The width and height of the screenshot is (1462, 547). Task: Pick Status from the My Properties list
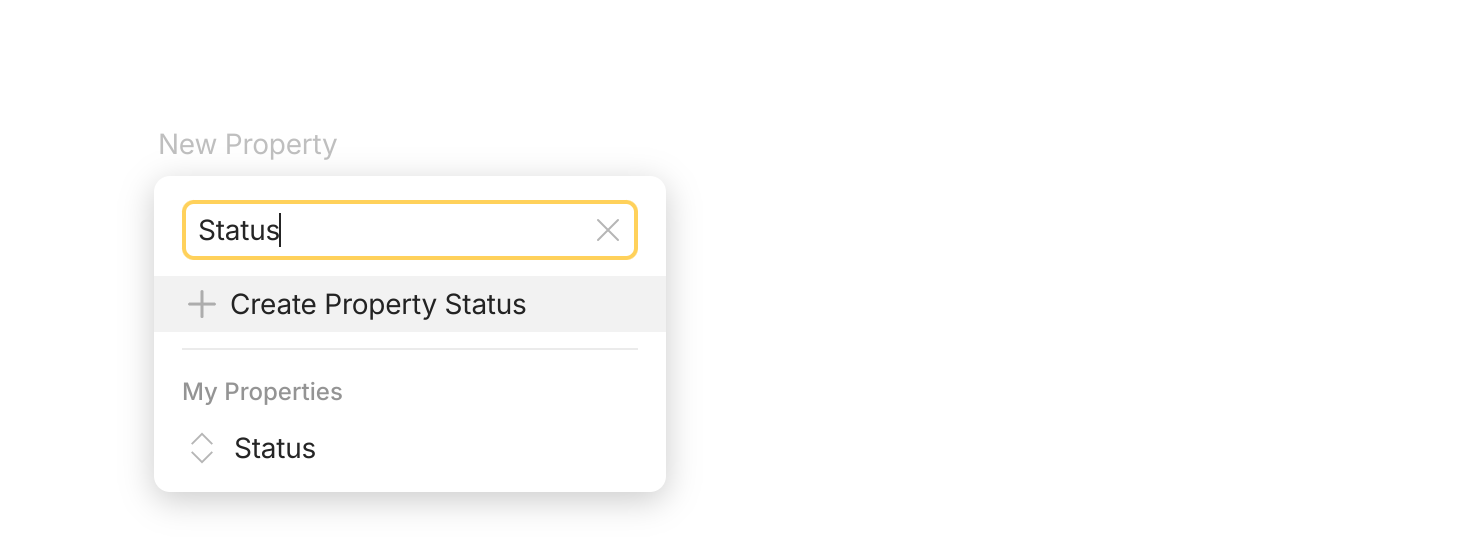tap(275, 448)
